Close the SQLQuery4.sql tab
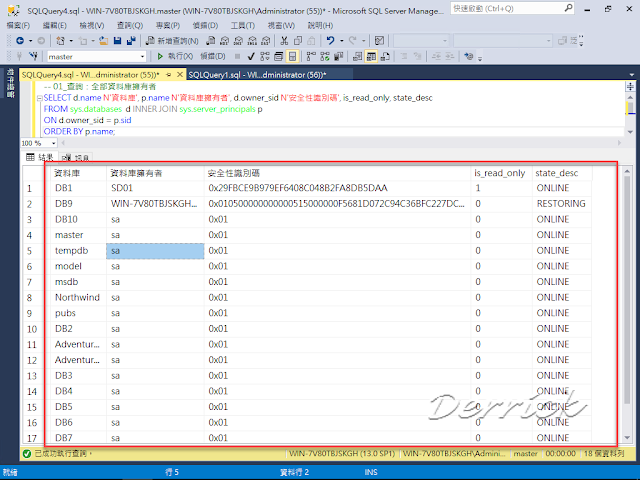Screen dimensions: 640x480 tap(180, 75)
